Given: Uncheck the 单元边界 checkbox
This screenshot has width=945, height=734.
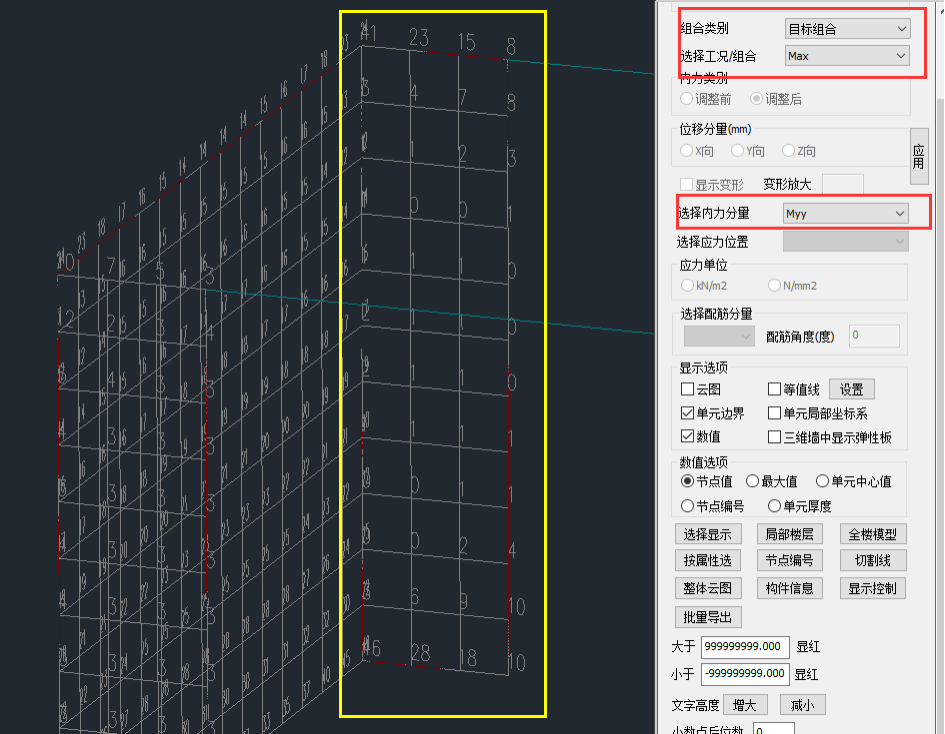Looking at the screenshot, I should (688, 413).
